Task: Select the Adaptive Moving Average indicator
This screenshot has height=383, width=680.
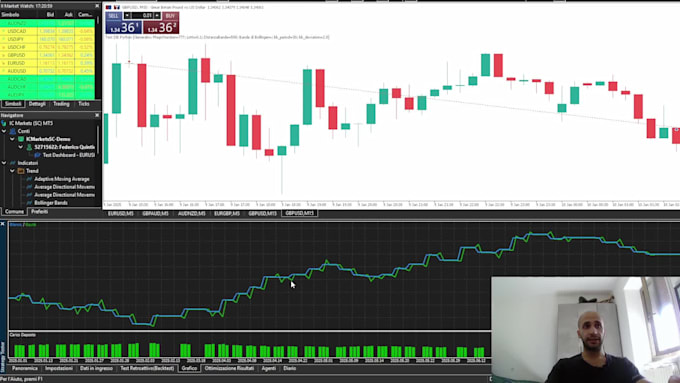Action: pos(62,179)
